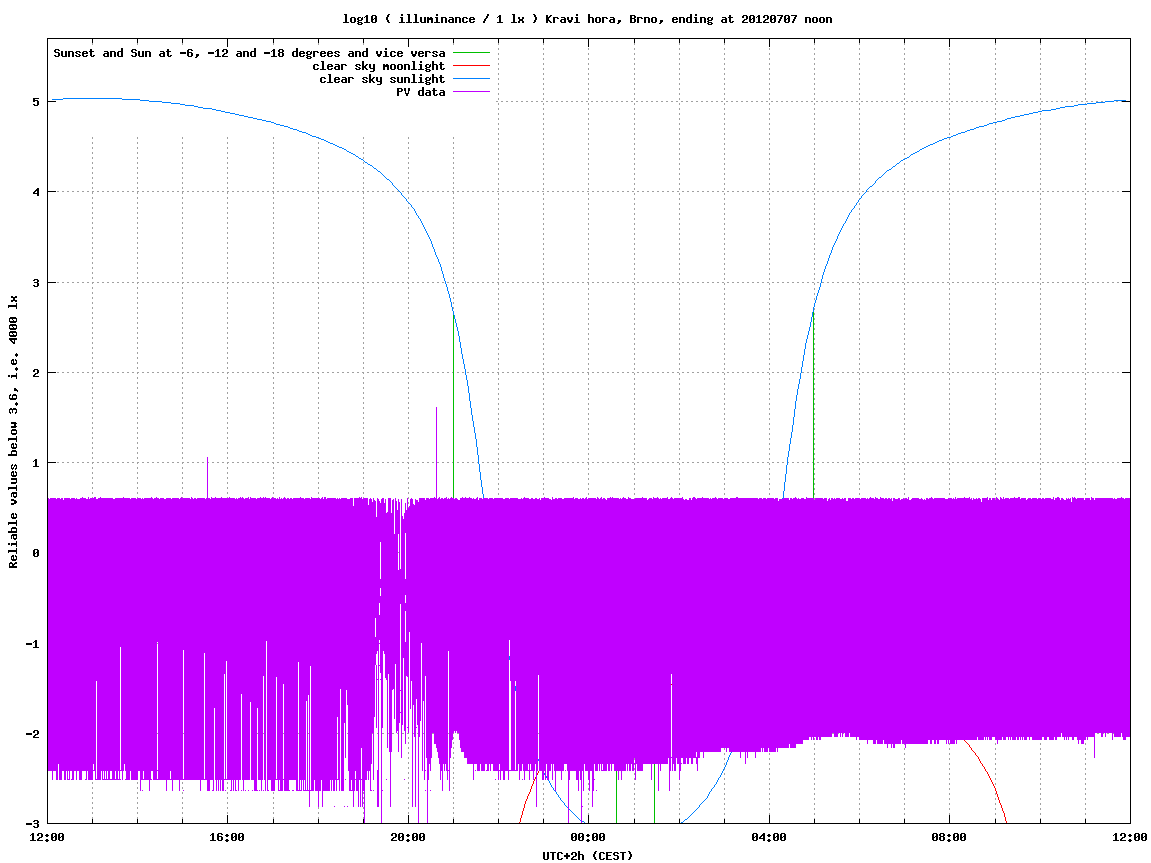The width and height of the screenshot is (1151, 863).
Task: Click the y-axis tick label 2
Action: click(x=35, y=373)
